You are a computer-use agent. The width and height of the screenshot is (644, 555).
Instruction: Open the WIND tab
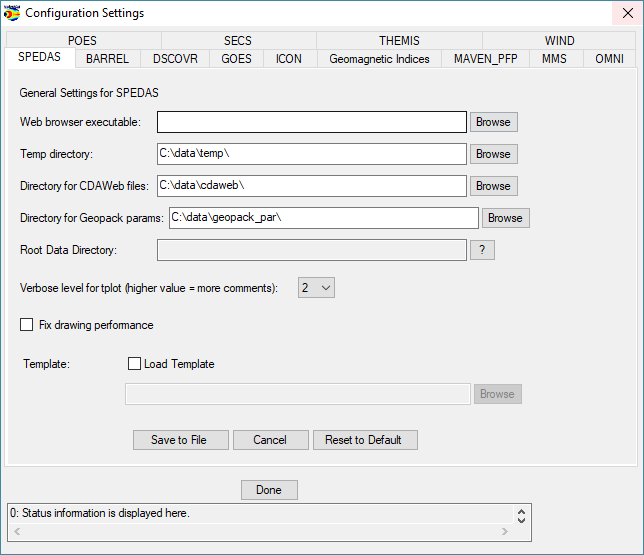coord(559,41)
